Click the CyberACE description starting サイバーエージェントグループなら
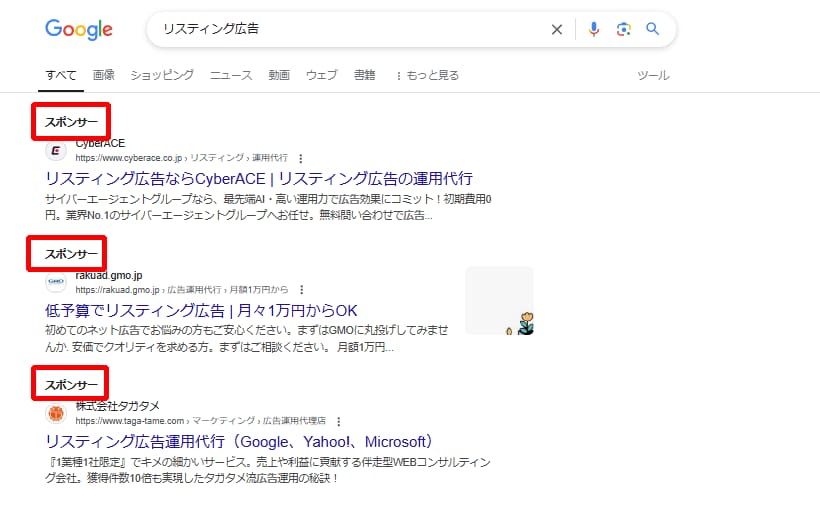This screenshot has width=820, height=505. [x=268, y=207]
